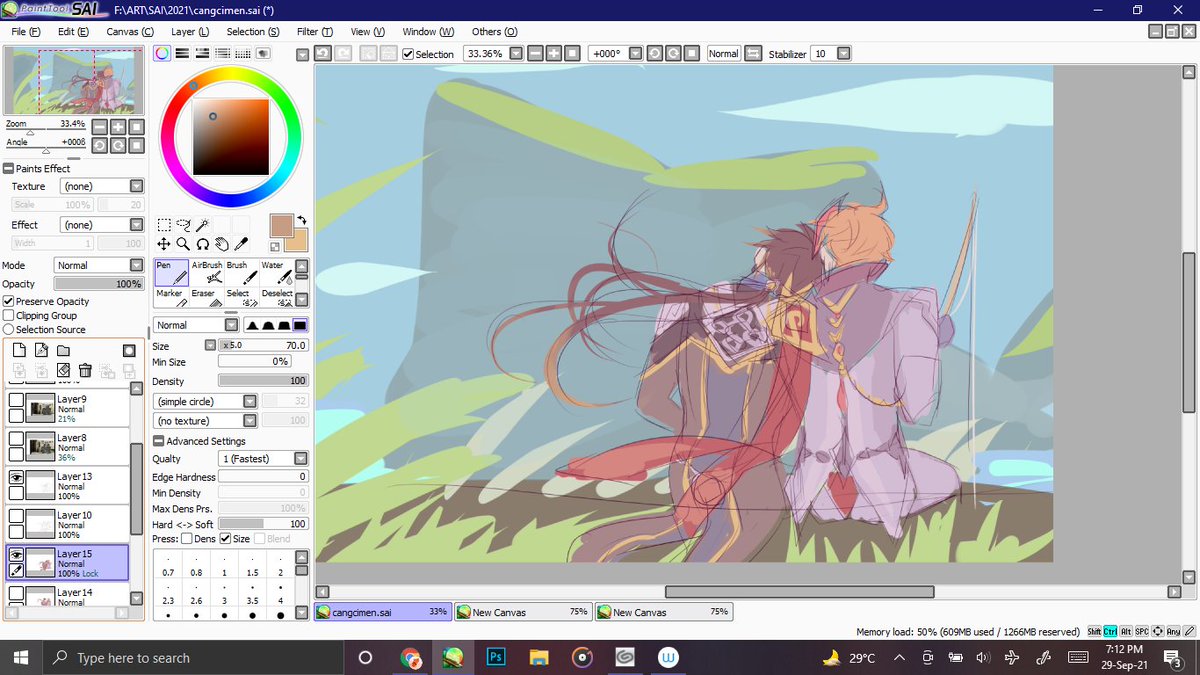Show the color wheel panel

(162, 54)
